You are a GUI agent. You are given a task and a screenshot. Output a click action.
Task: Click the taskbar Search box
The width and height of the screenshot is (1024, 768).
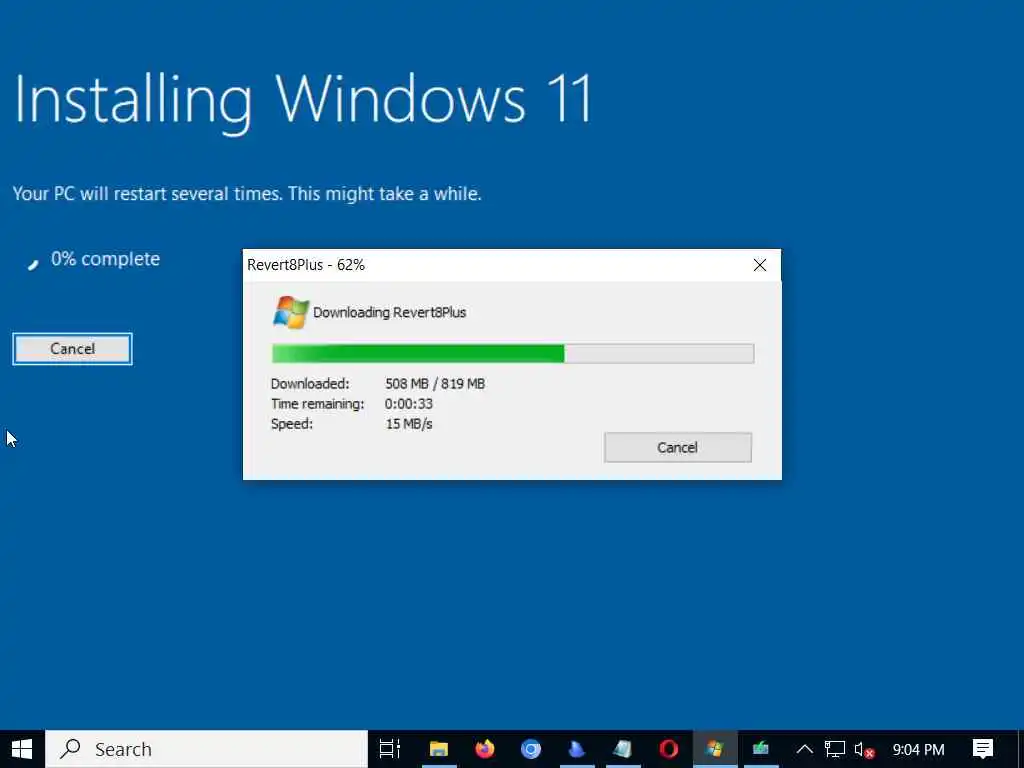click(206, 749)
